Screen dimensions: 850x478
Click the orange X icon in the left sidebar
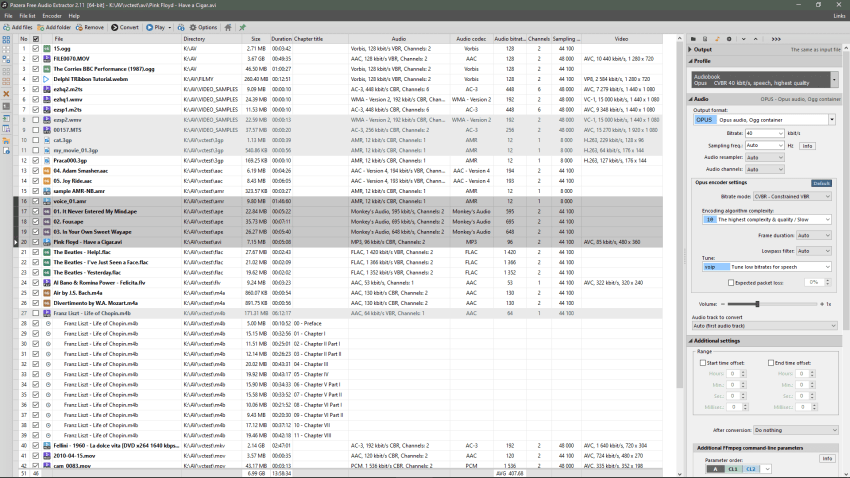tap(7, 93)
